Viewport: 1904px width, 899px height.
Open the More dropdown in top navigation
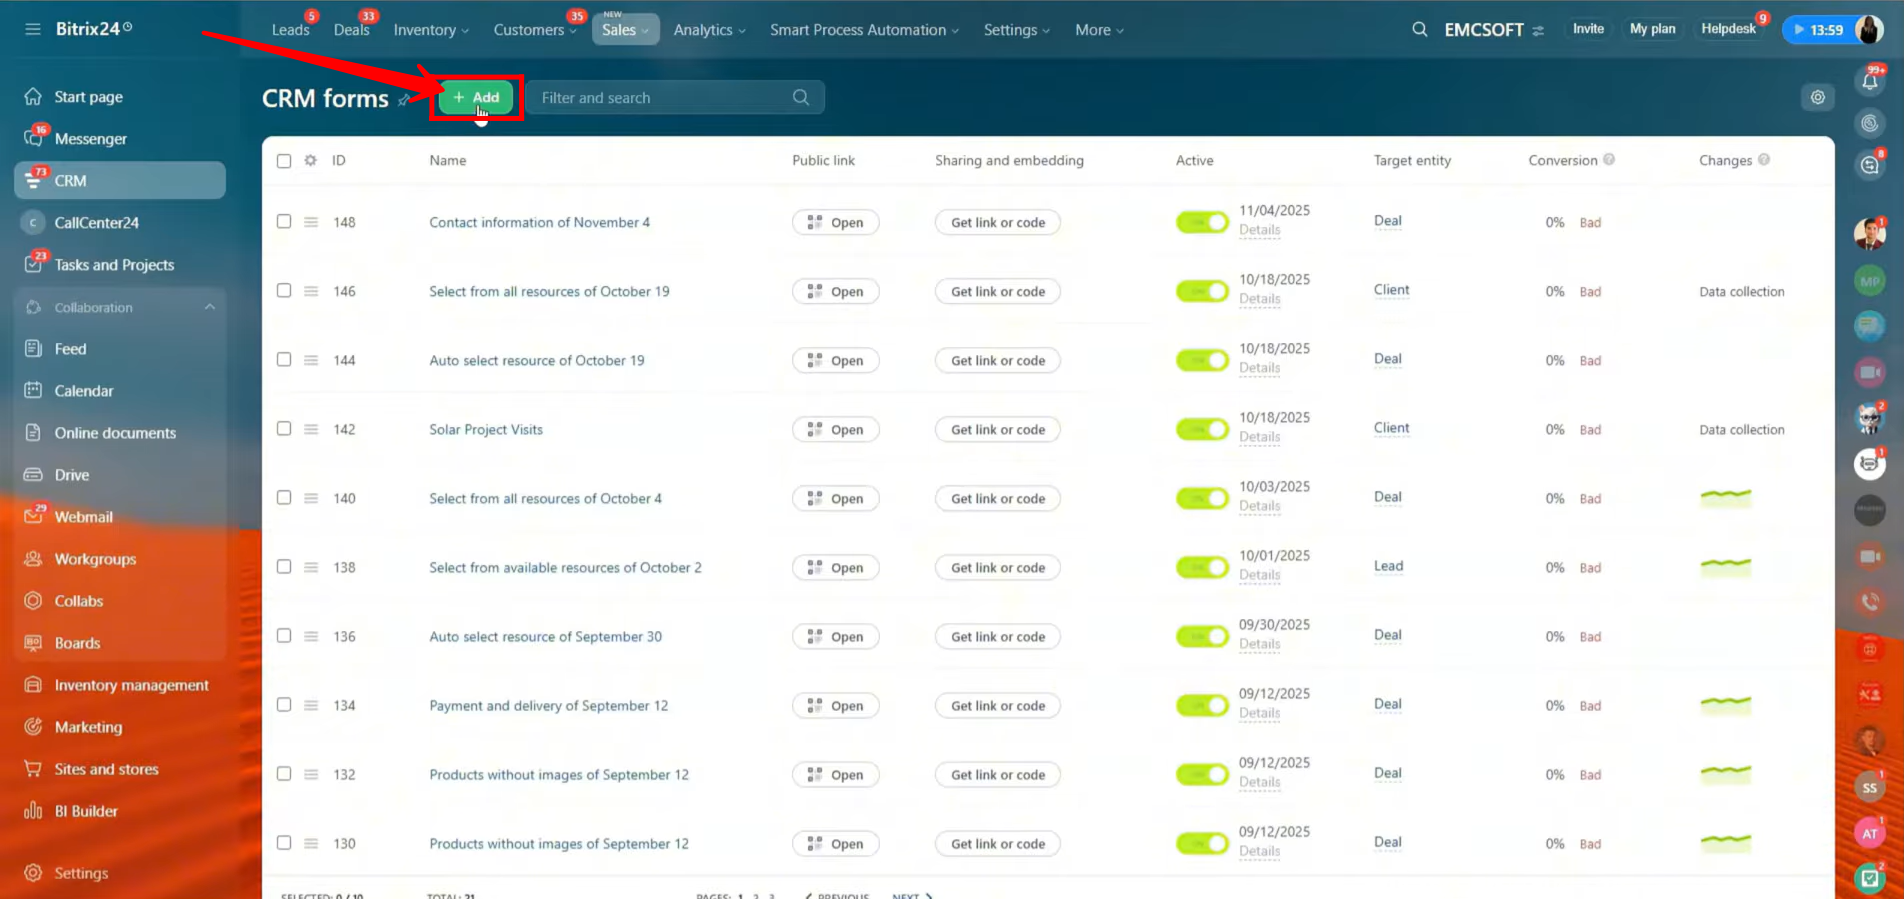pyautogui.click(x=1098, y=30)
